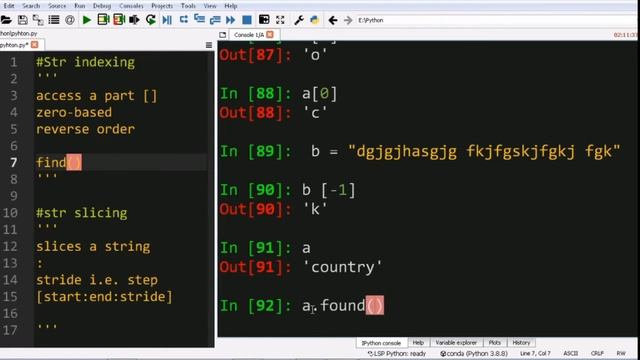Screen dimensions: 640x360
Task: Run file with the green play button
Action: pos(87,20)
